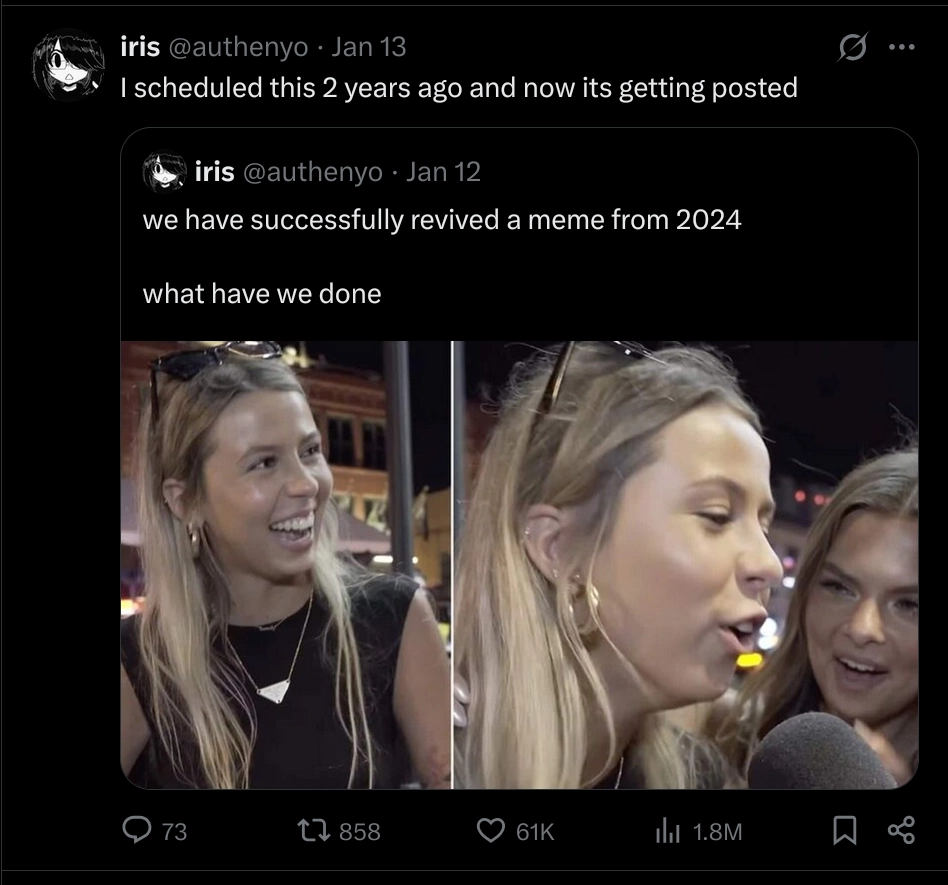The height and width of the screenshot is (885, 948).
Task: Click the bold "iris" name on main tweet
Action: (x=139, y=46)
